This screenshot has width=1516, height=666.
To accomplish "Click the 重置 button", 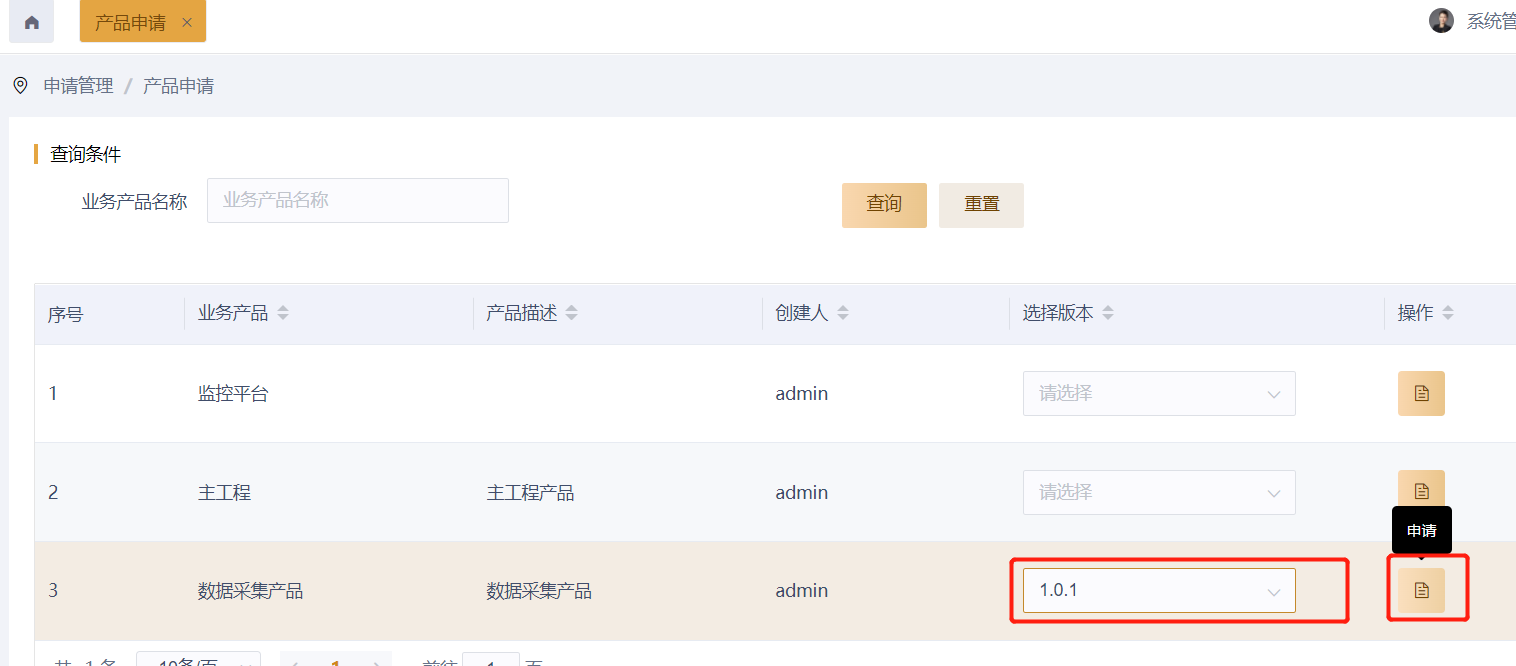I will pos(981,205).
